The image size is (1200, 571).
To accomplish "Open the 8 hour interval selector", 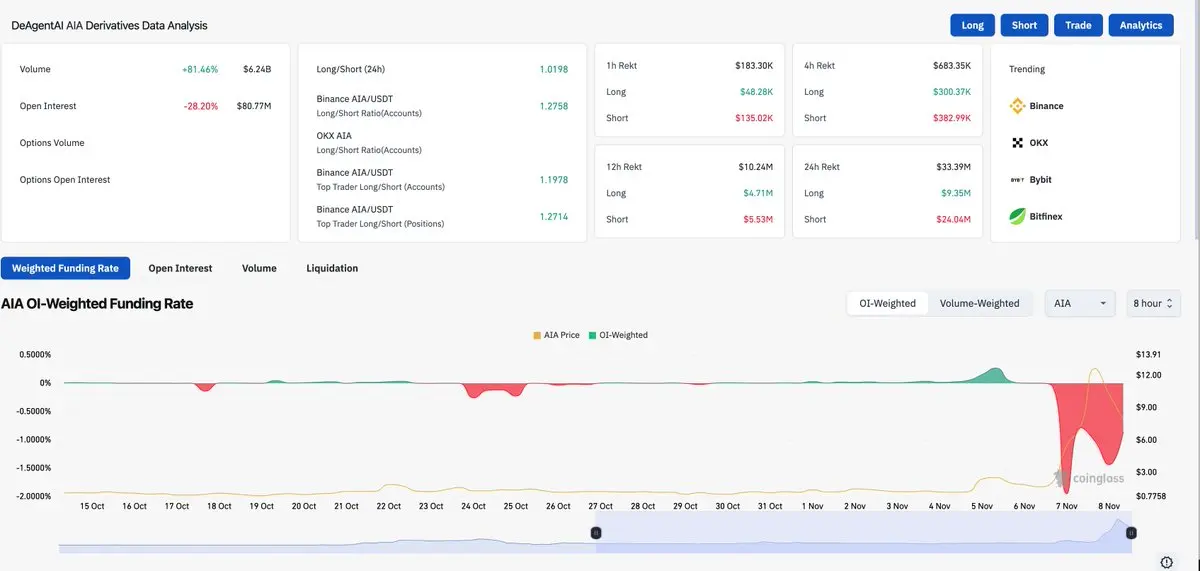I will tap(1153, 303).
